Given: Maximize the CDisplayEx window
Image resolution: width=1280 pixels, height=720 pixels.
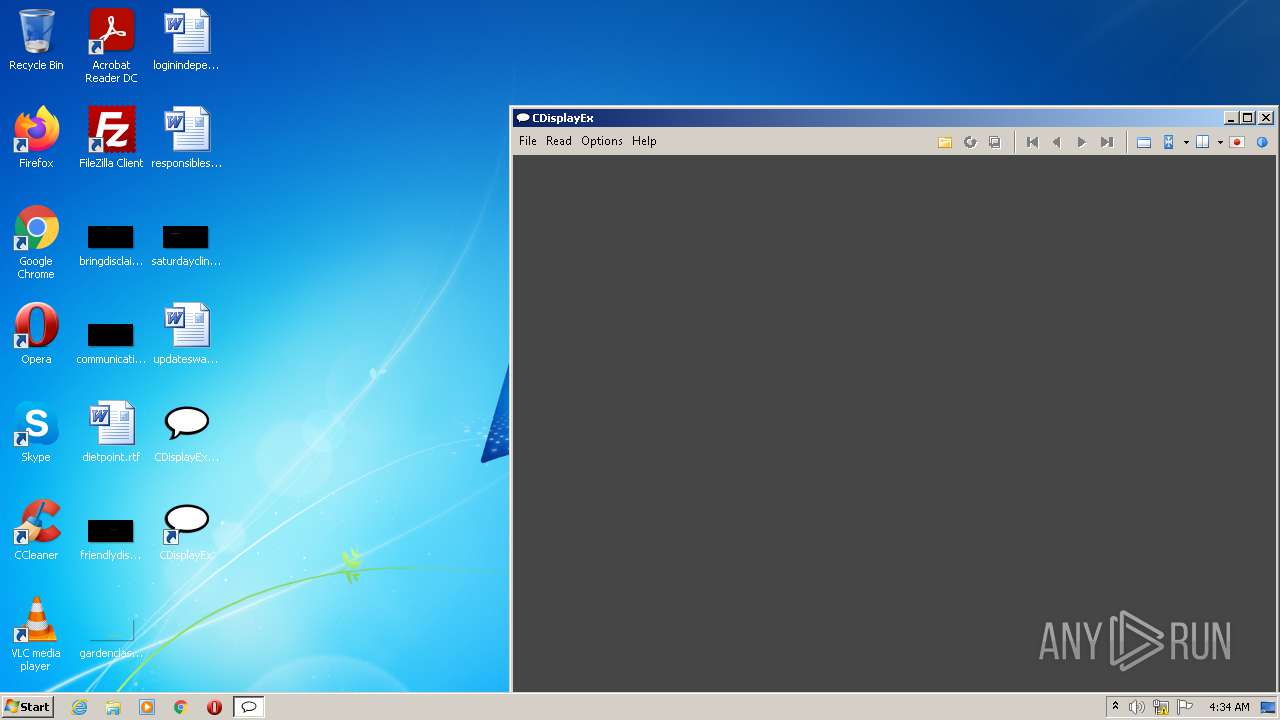Looking at the screenshot, I should tap(1248, 118).
